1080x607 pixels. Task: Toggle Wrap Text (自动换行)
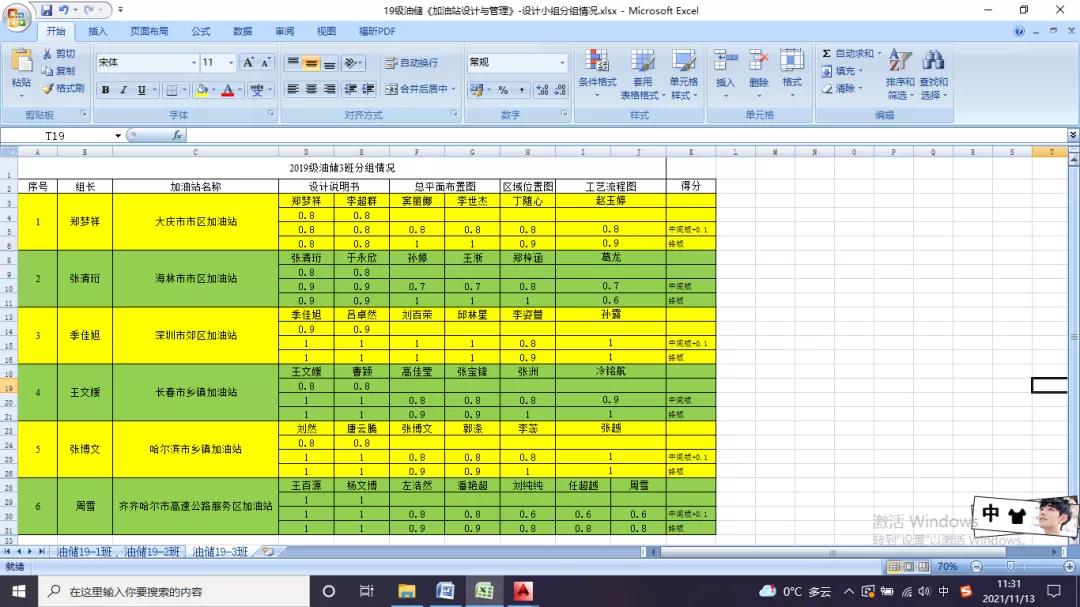click(x=412, y=63)
